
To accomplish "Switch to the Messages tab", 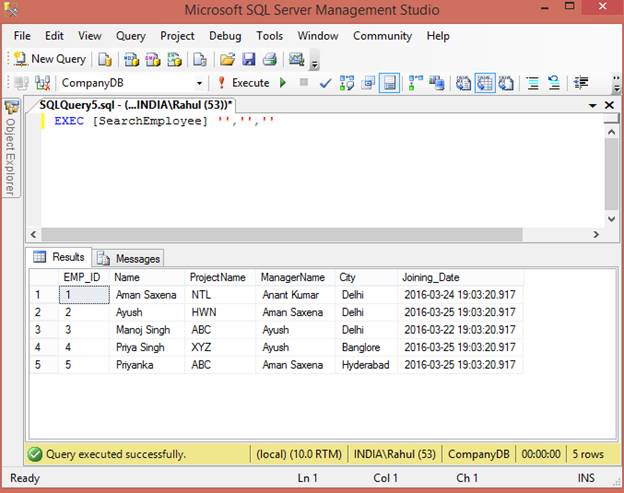I will [x=129, y=259].
